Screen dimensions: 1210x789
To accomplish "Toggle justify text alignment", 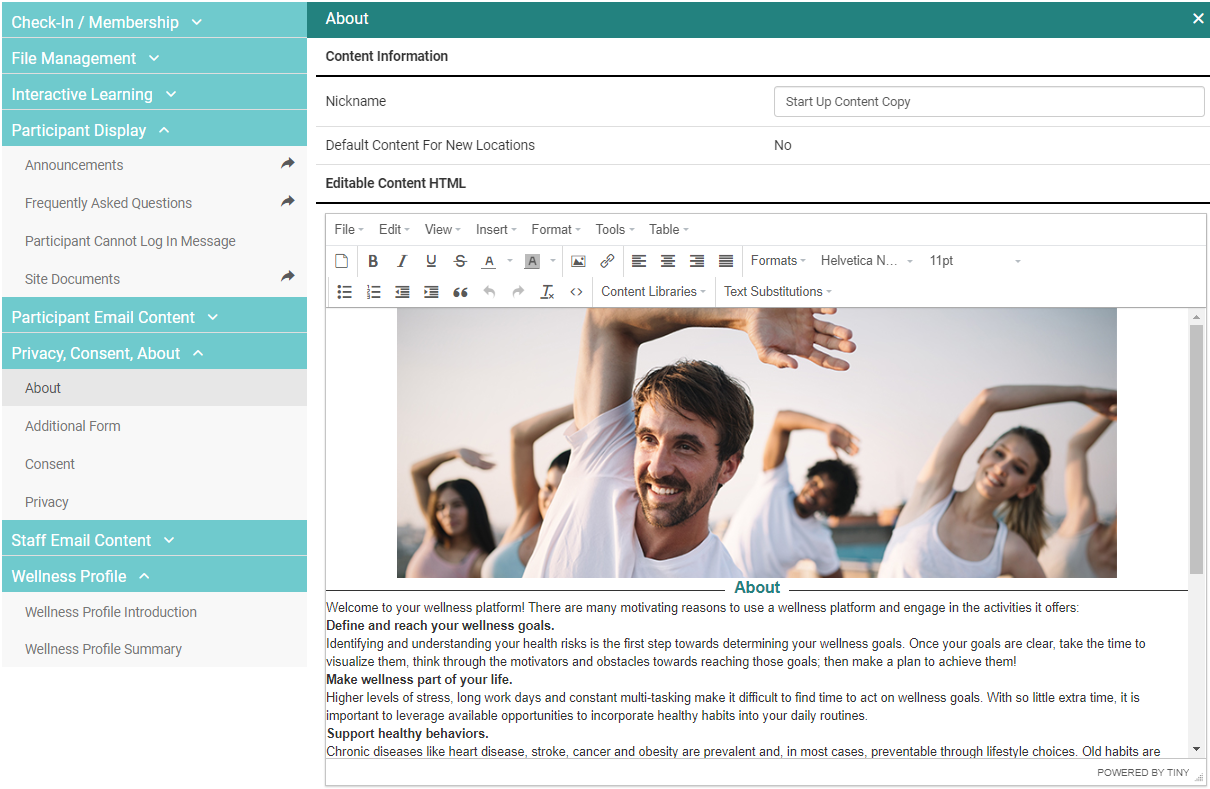I will (726, 261).
